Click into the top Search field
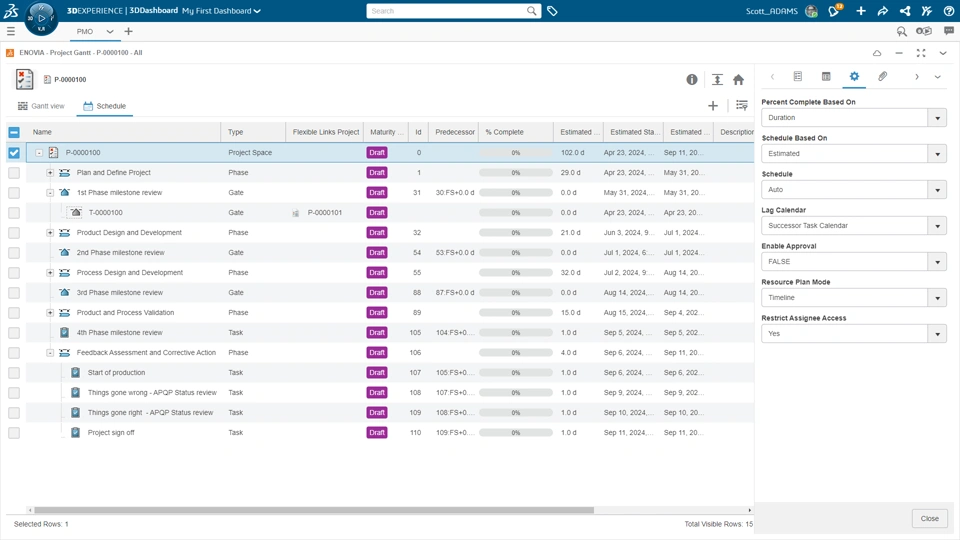960x540 pixels. [x=447, y=10]
